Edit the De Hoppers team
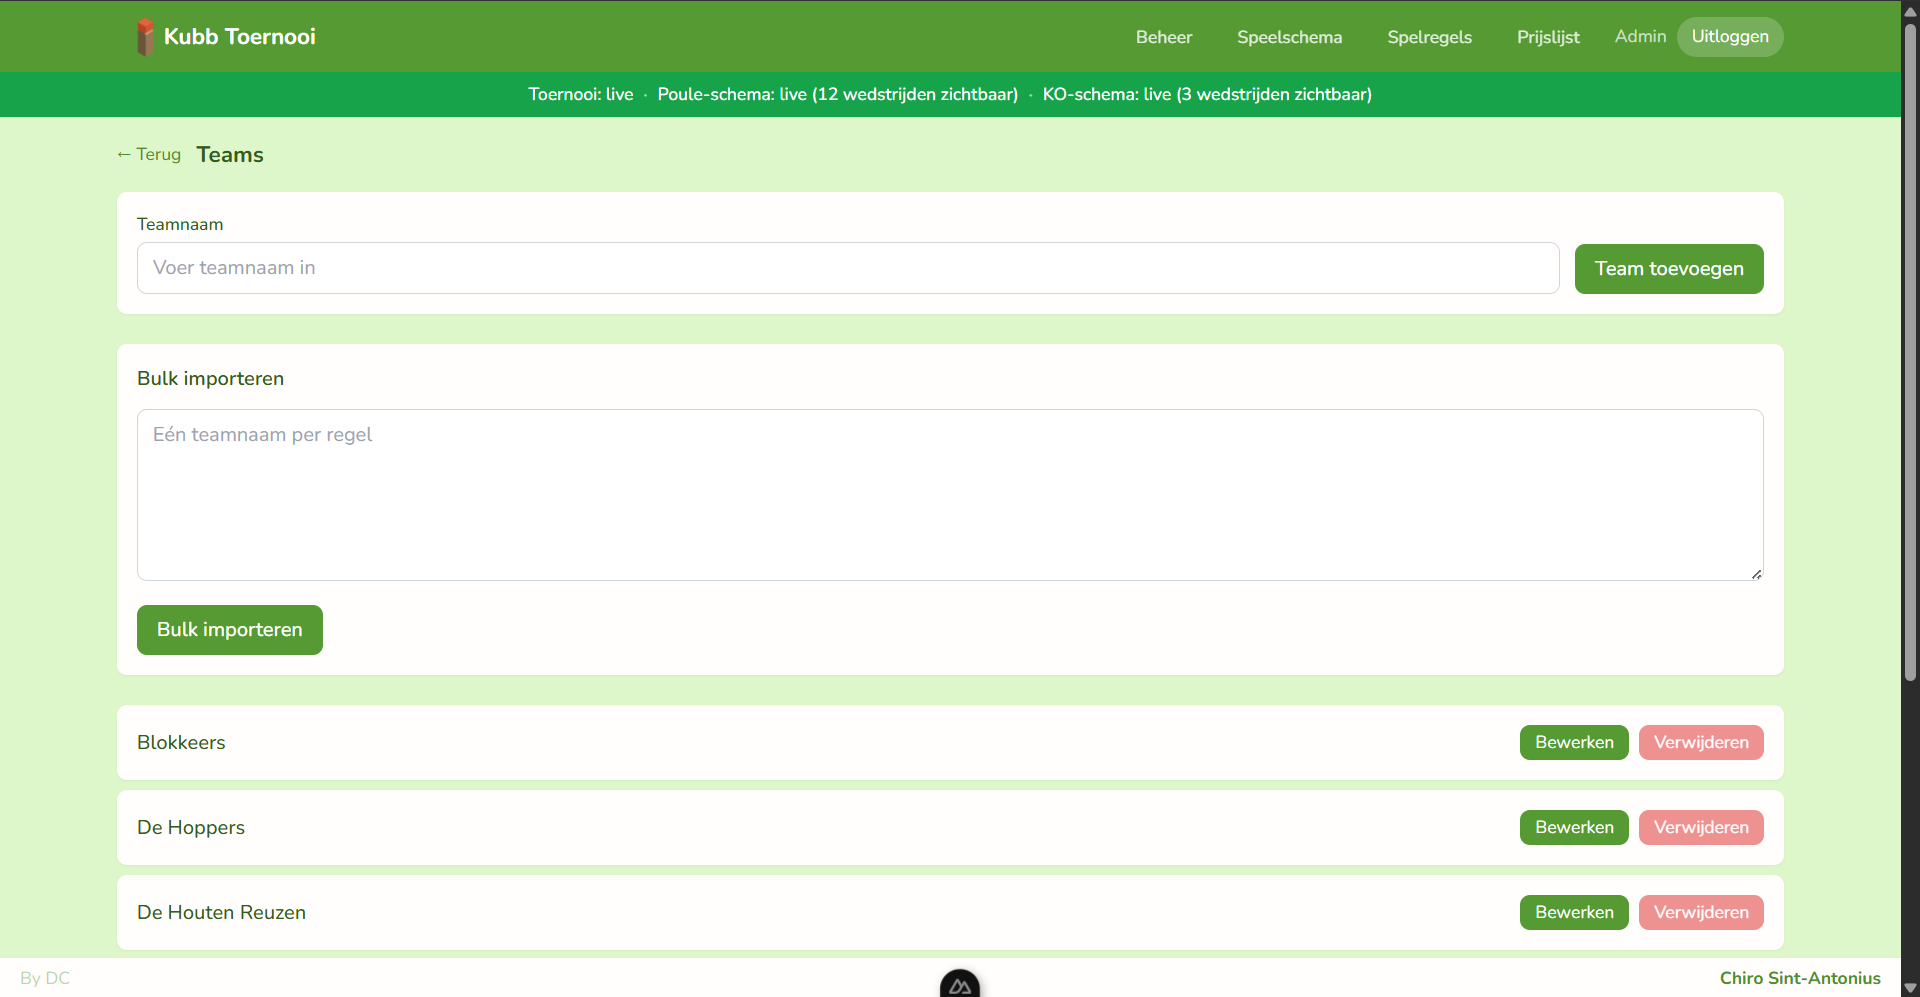 pos(1574,828)
